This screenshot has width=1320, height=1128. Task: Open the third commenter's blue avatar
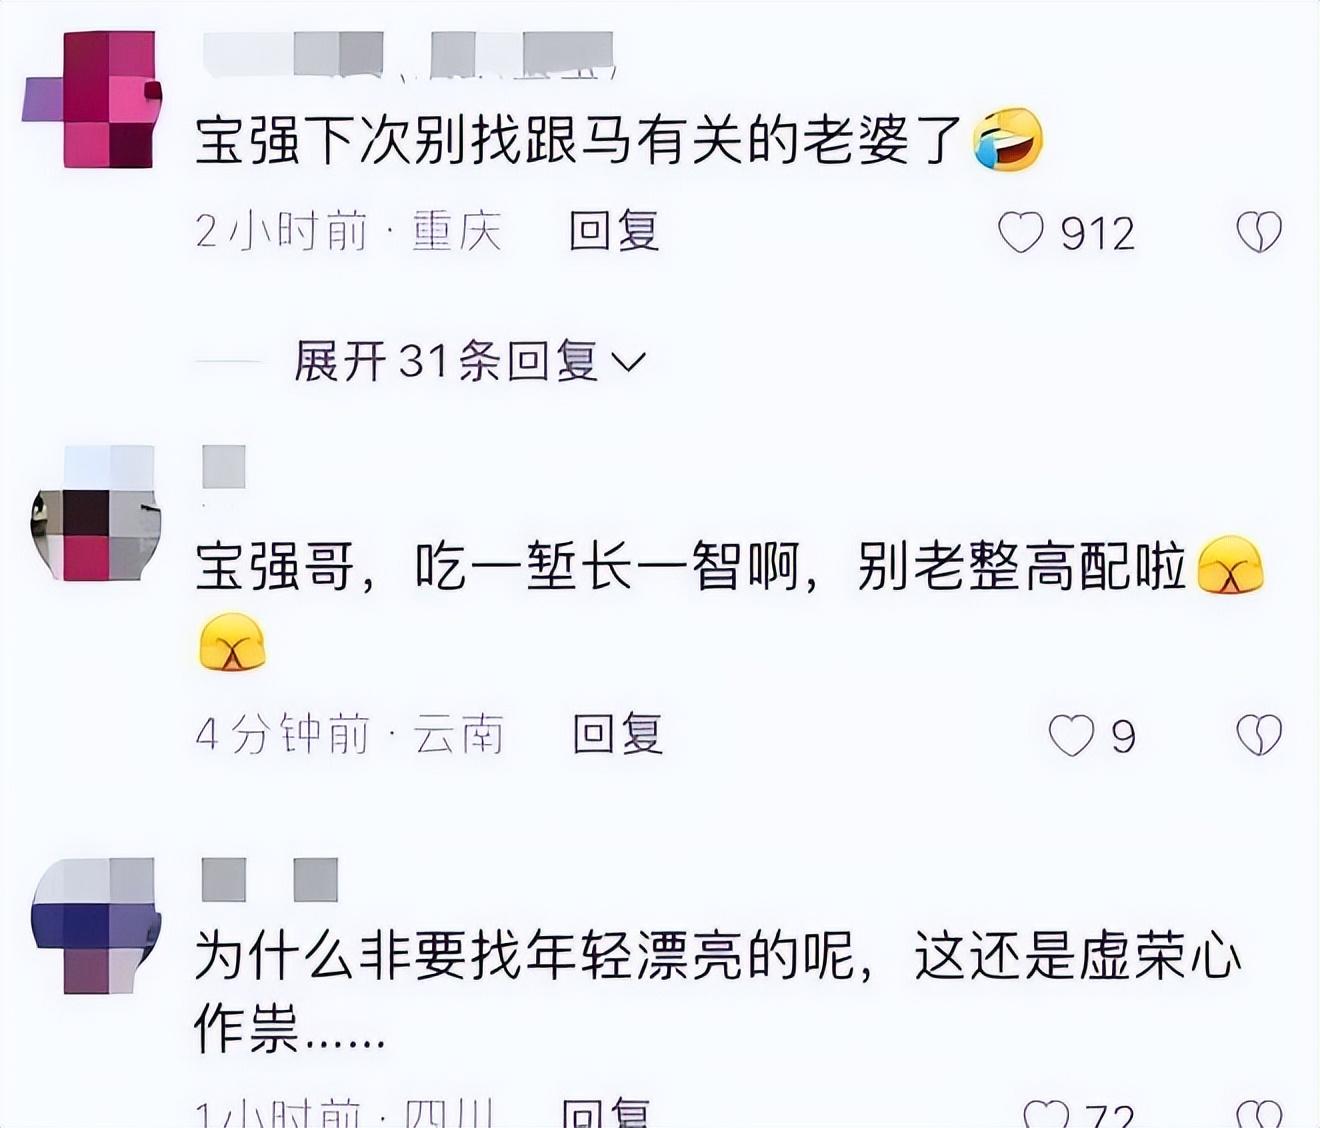(96, 927)
